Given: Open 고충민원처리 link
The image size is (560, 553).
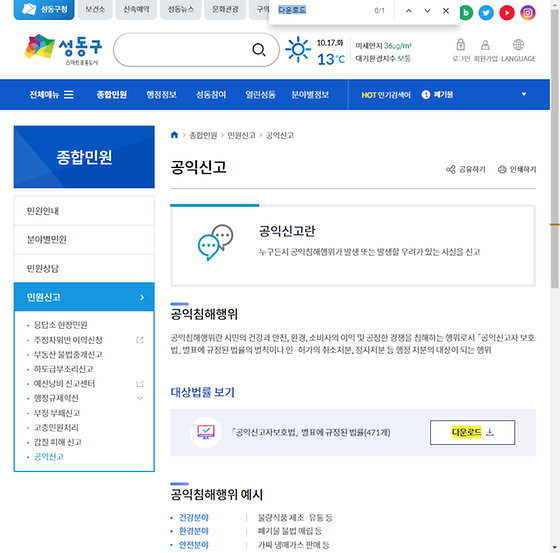Looking at the screenshot, I should coord(56,428).
